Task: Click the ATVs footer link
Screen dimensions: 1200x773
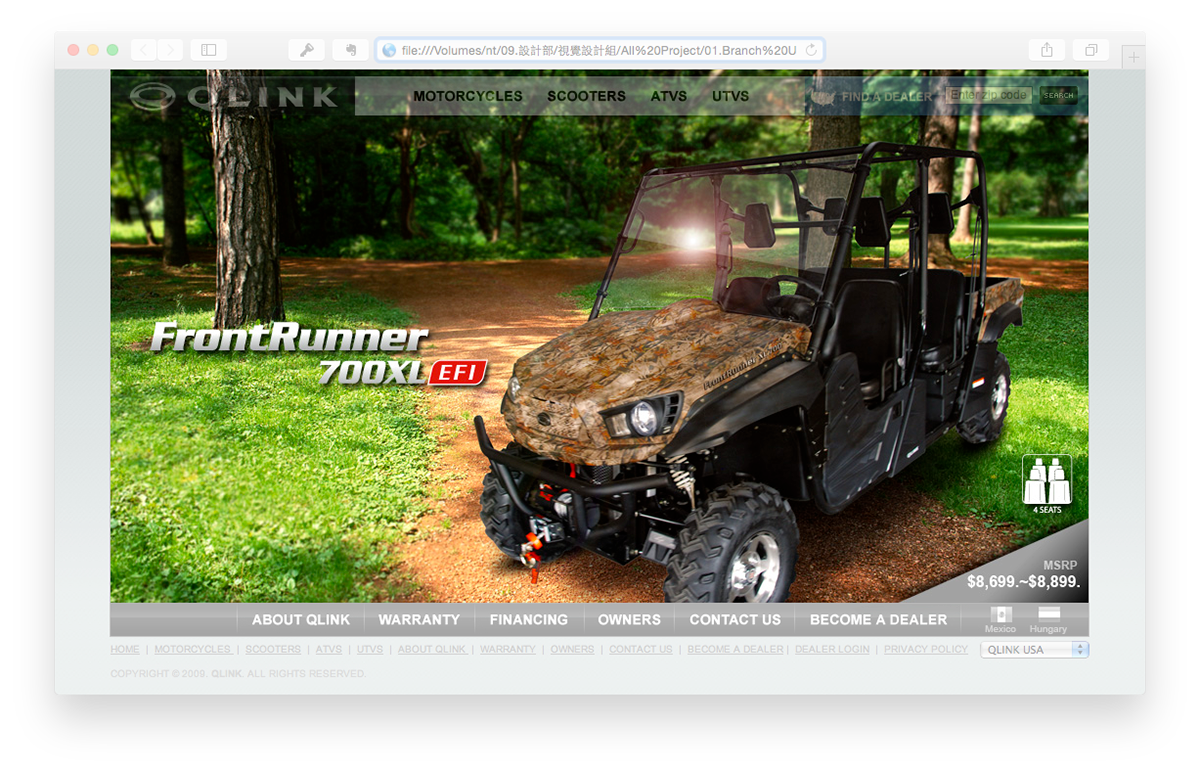Action: click(x=329, y=649)
